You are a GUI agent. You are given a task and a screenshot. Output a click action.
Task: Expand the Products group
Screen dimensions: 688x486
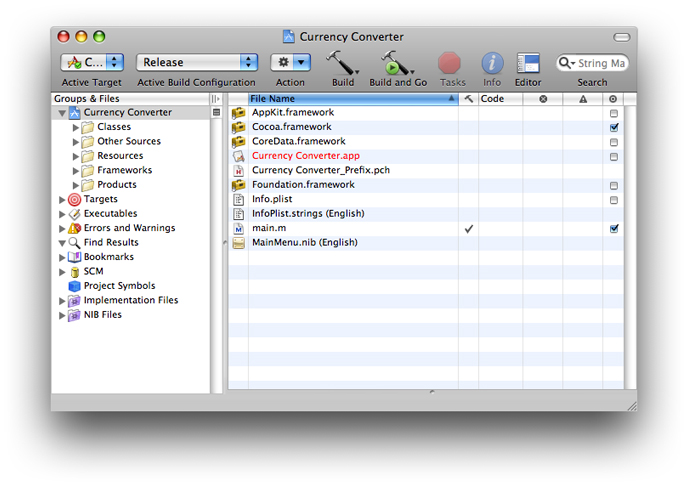(76, 186)
